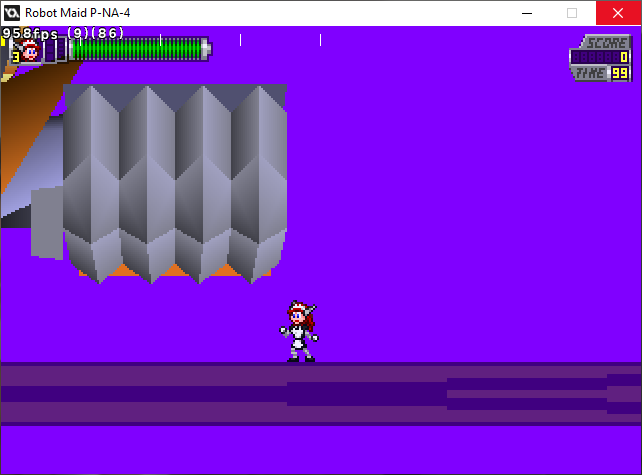Image resolution: width=642 pixels, height=475 pixels.
Task: Click the lives counter number 3
Action: coord(16,57)
